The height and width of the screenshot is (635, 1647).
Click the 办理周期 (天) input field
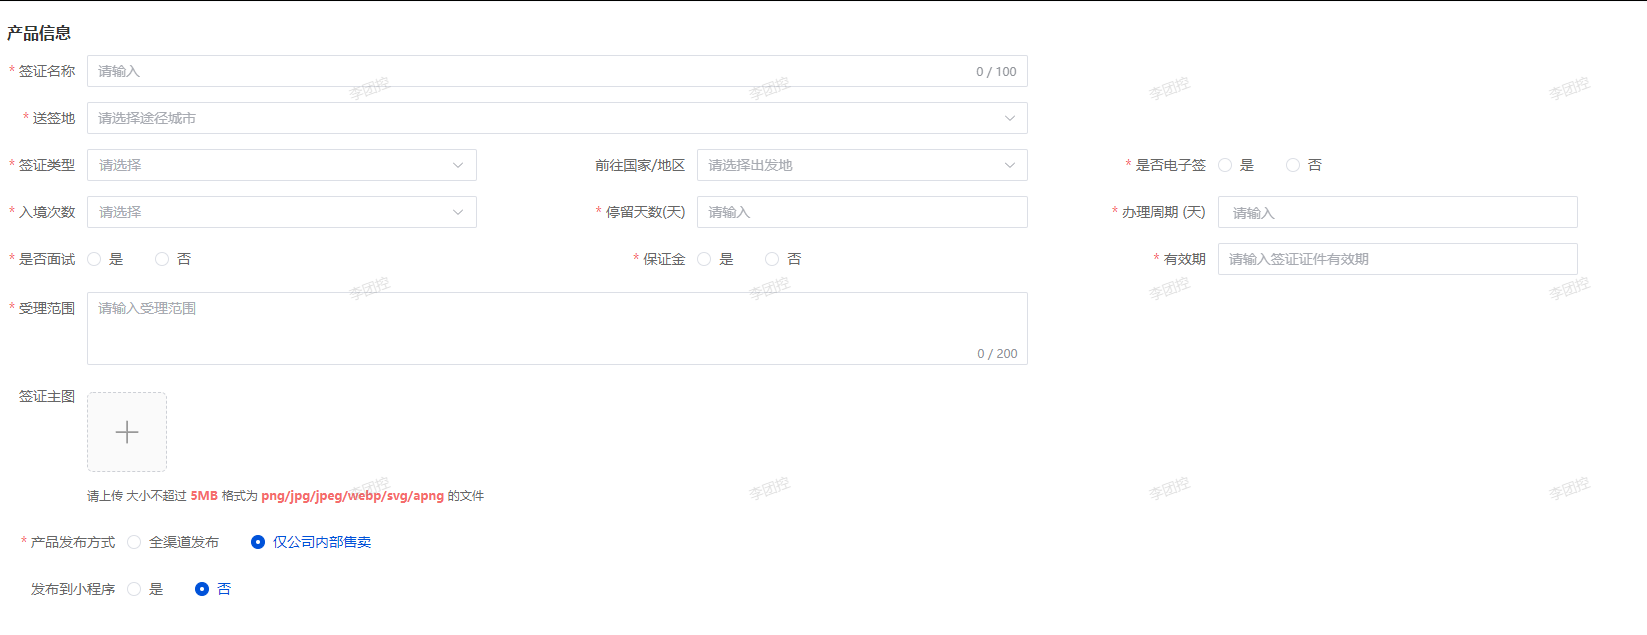click(1397, 212)
